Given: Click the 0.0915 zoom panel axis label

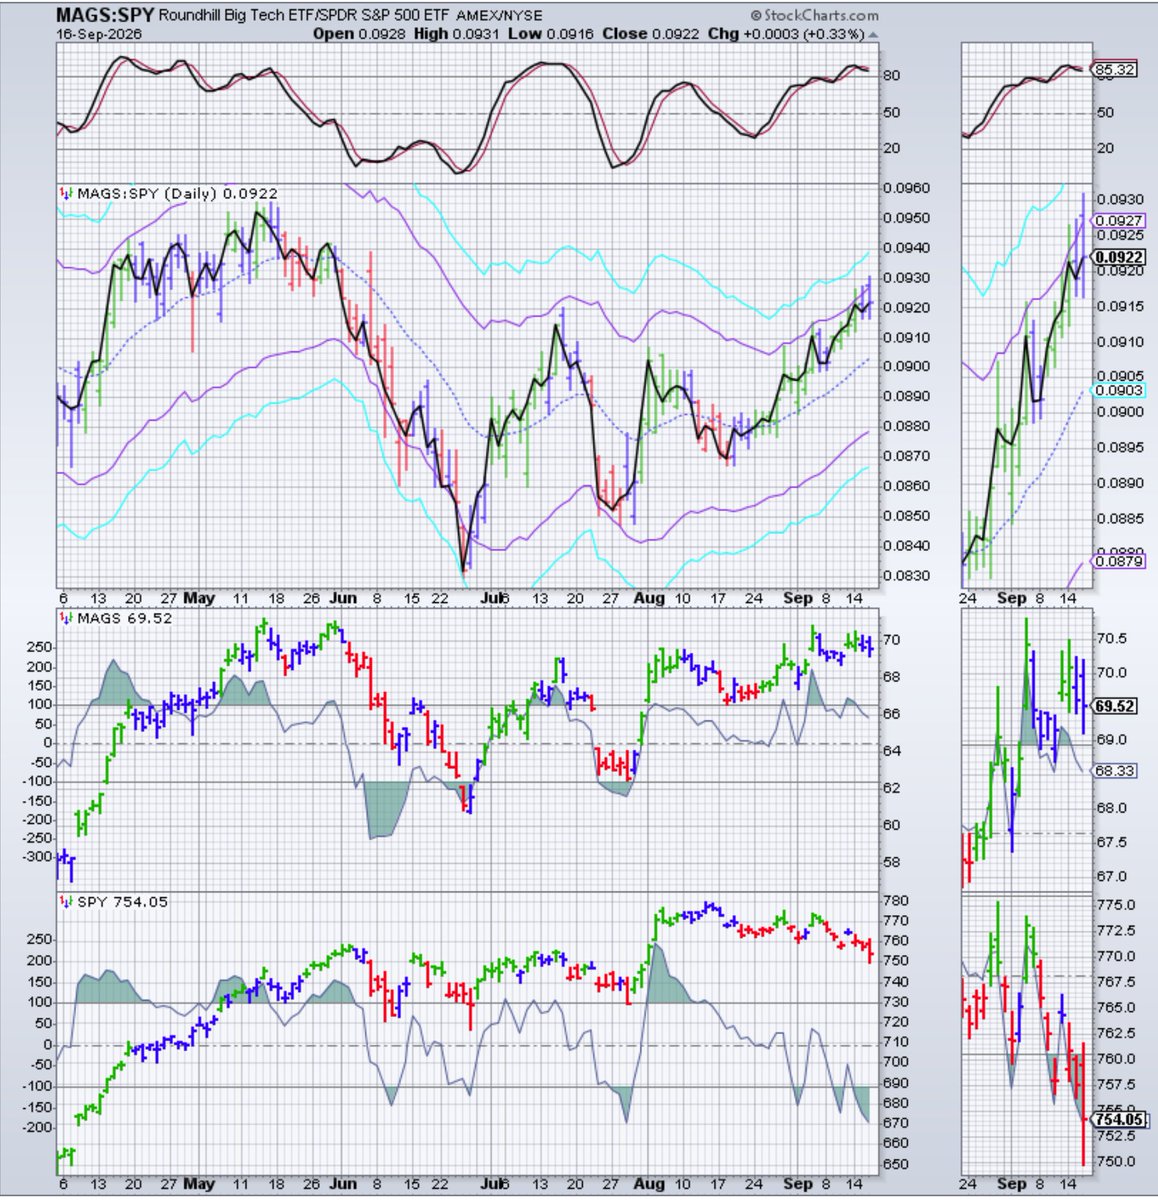Looking at the screenshot, I should (1118, 306).
